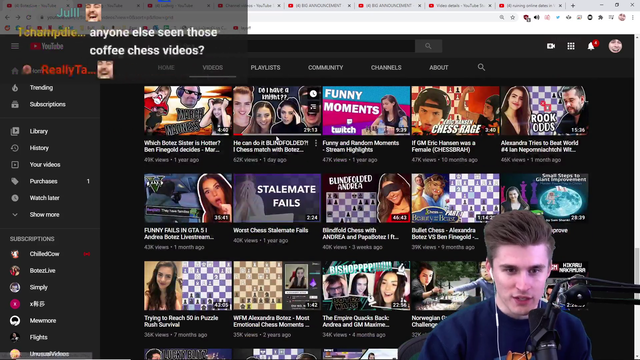Open the FUNNY MOMENTS twitch thumbnail
The width and height of the screenshot is (640, 360).
tap(366, 111)
